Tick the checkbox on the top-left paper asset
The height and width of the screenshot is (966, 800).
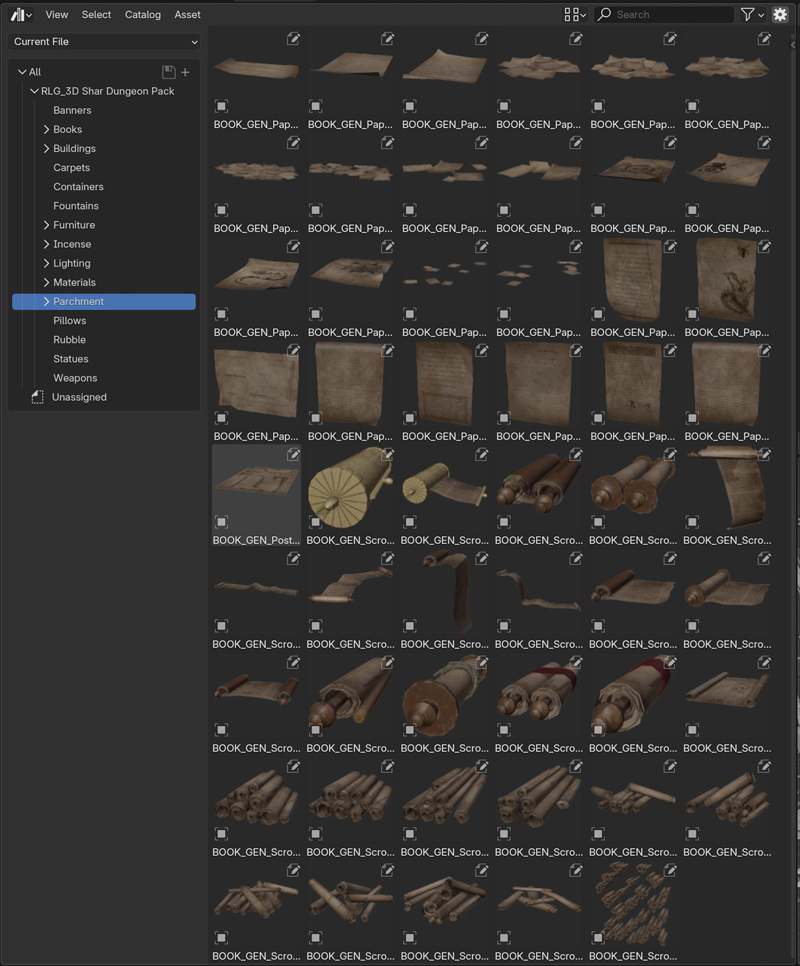point(220,105)
